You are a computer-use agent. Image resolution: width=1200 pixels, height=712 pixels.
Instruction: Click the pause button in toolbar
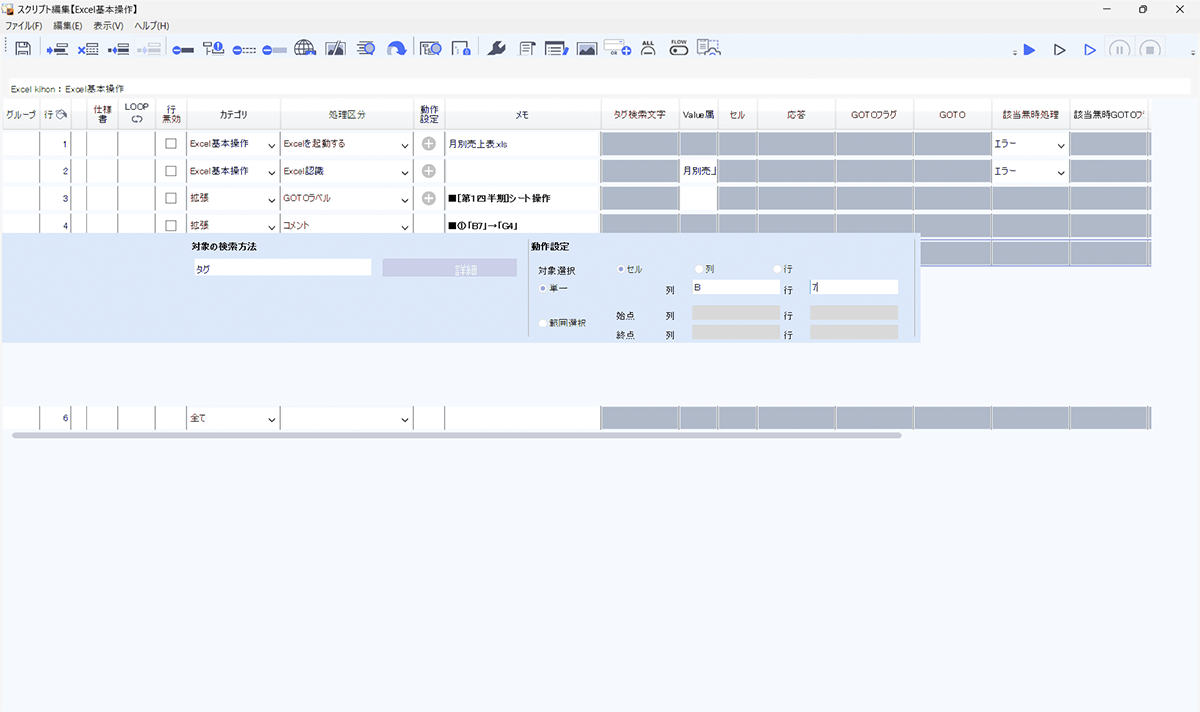[x=1120, y=49]
